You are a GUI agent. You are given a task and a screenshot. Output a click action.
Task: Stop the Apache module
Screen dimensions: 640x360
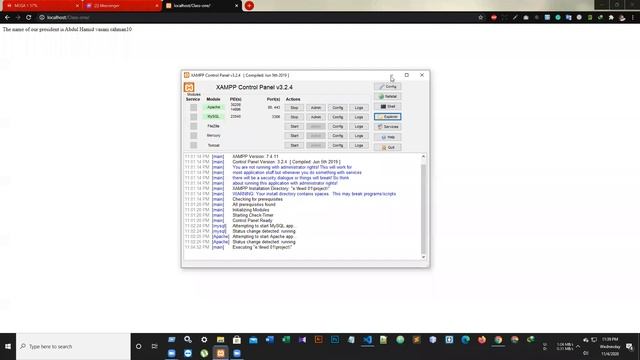point(294,108)
